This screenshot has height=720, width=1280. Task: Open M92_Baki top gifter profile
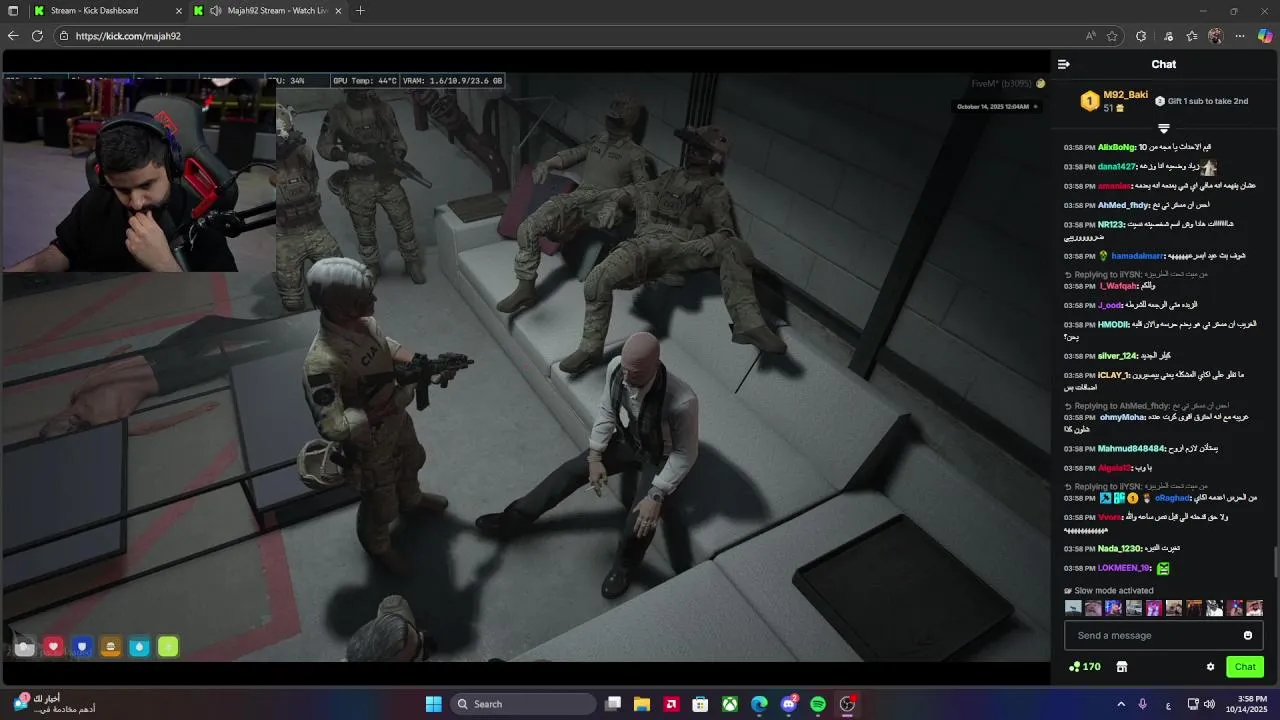tap(1125, 95)
